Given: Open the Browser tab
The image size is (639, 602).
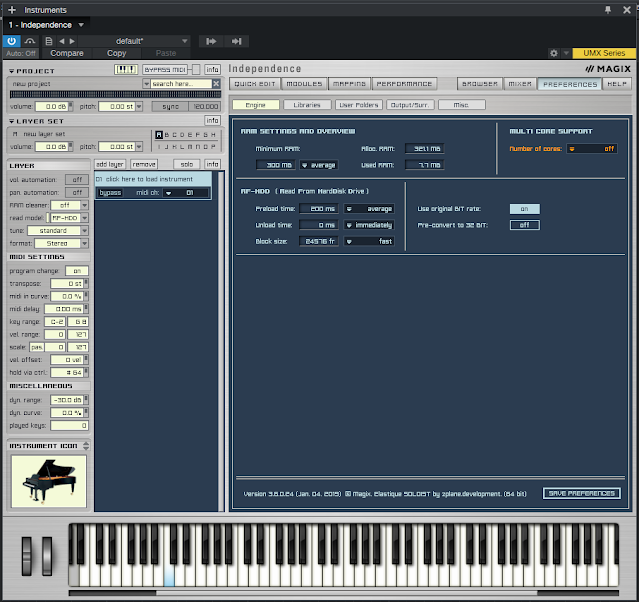Looking at the screenshot, I should [480, 84].
